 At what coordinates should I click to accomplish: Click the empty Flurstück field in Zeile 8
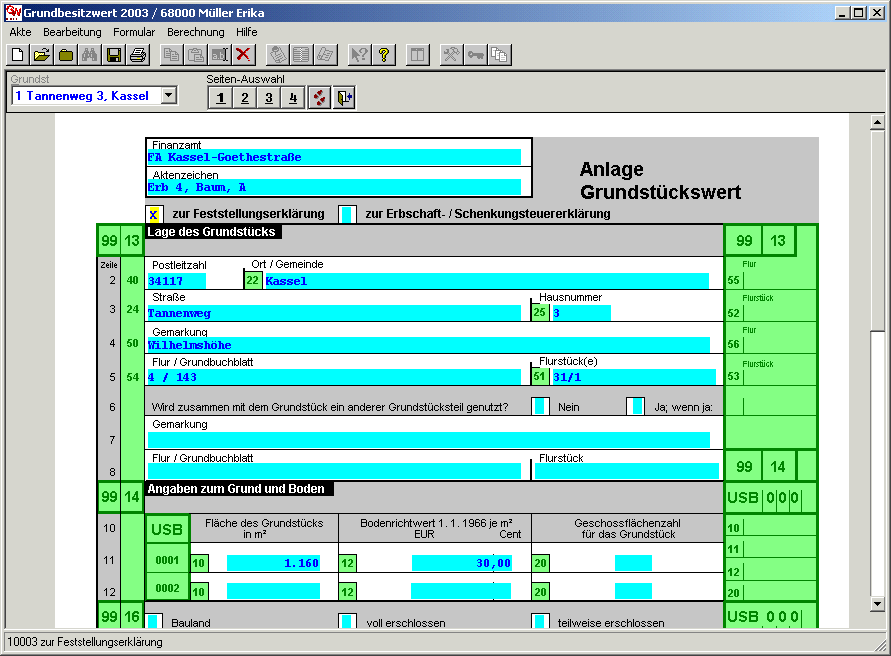[627, 471]
